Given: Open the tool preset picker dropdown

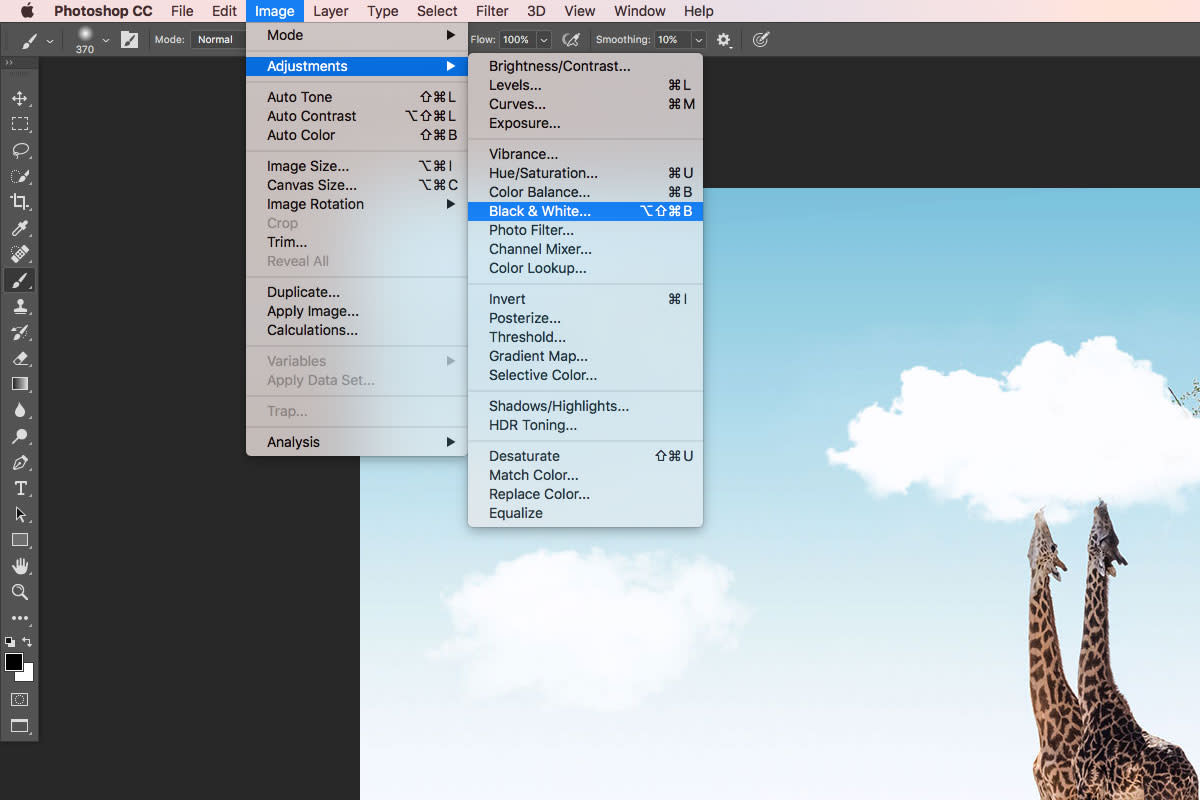Looking at the screenshot, I should [x=50, y=41].
